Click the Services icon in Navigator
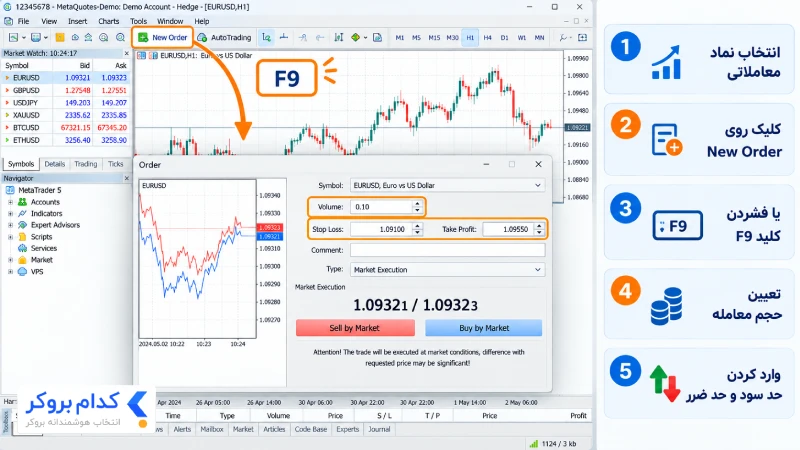The height and width of the screenshot is (450, 800). (x=22, y=248)
